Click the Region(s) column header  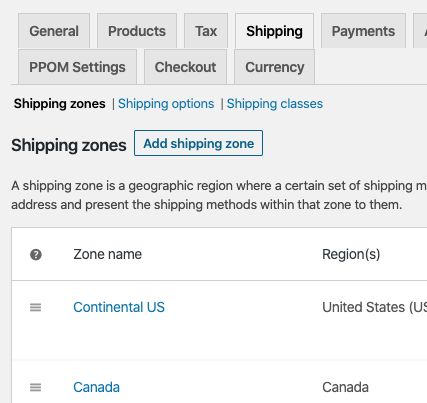[351, 254]
